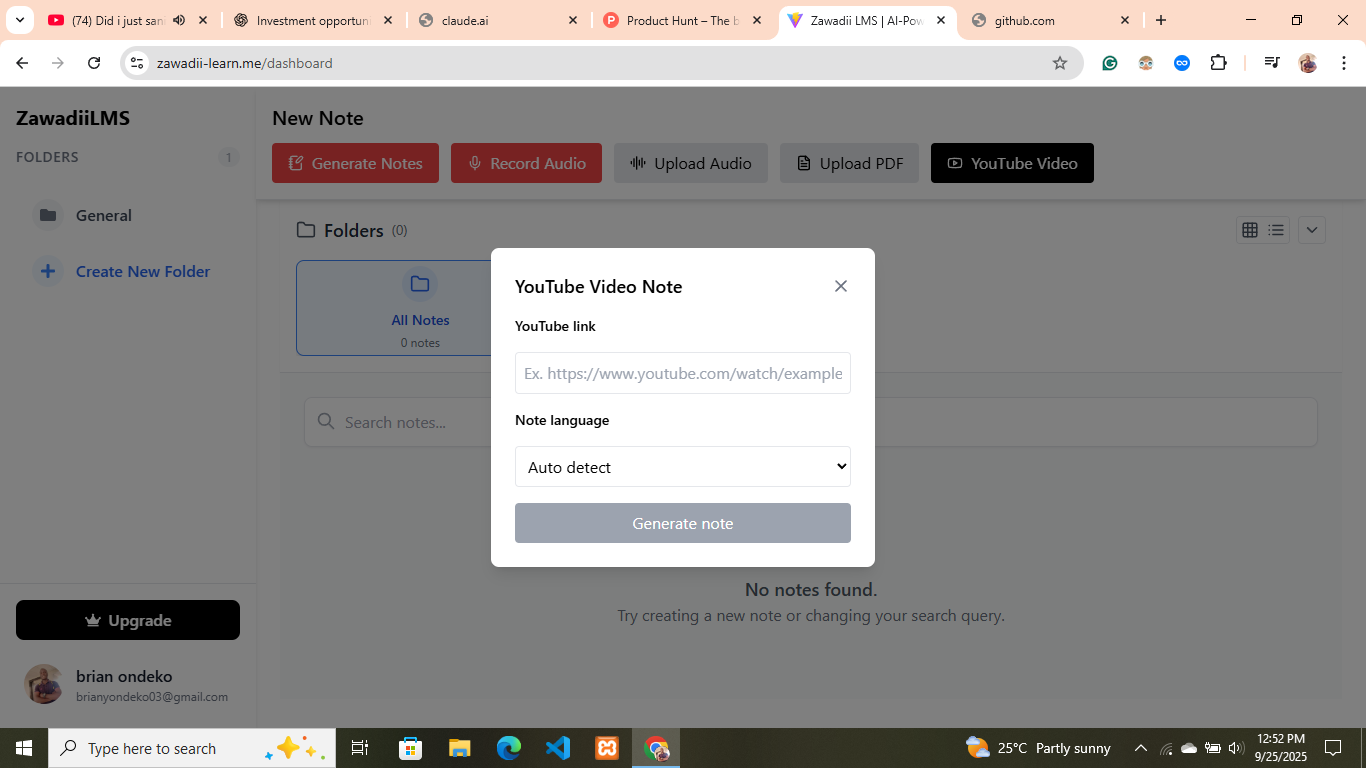Open the Chrome three-dot menu

pyautogui.click(x=1342, y=63)
